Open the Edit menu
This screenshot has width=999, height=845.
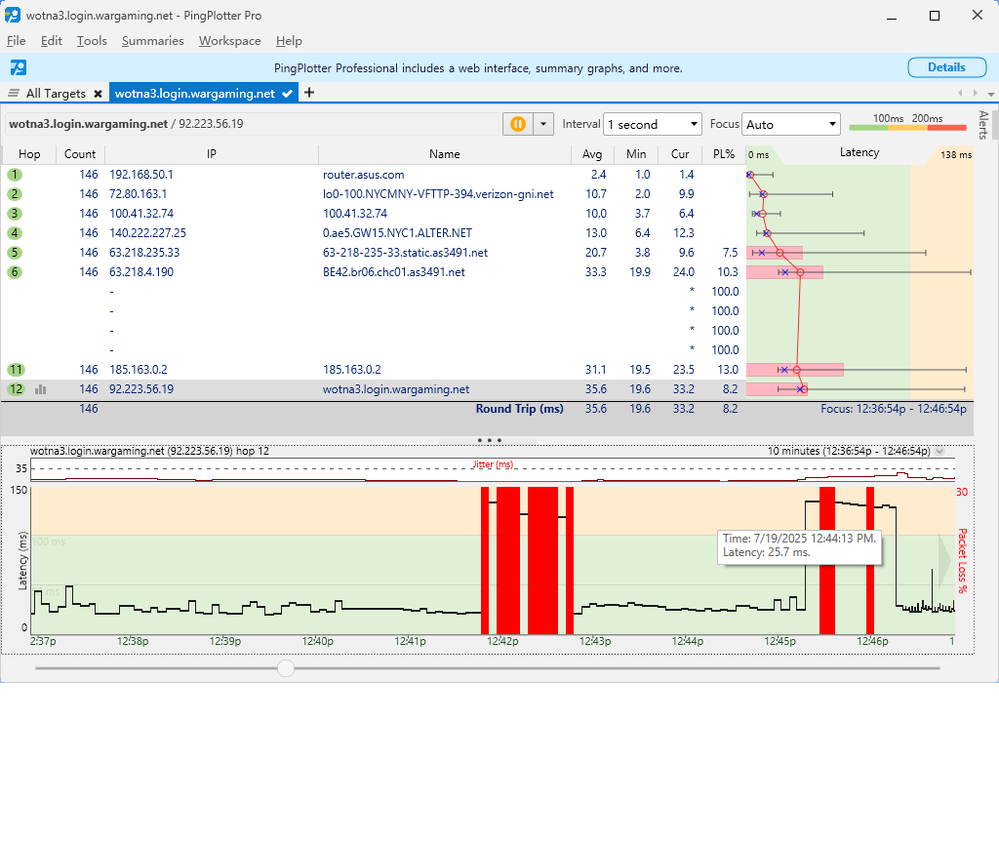click(x=51, y=41)
